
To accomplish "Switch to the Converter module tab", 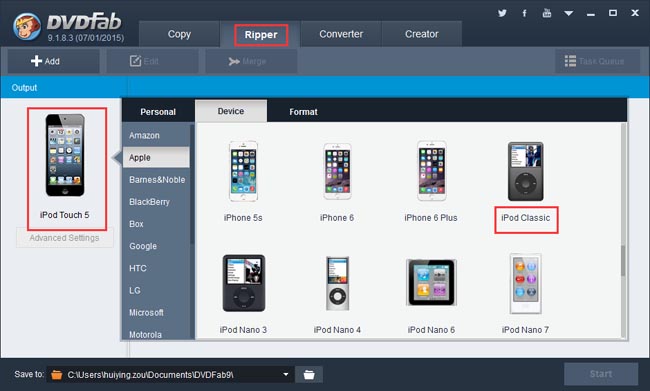I will click(341, 34).
